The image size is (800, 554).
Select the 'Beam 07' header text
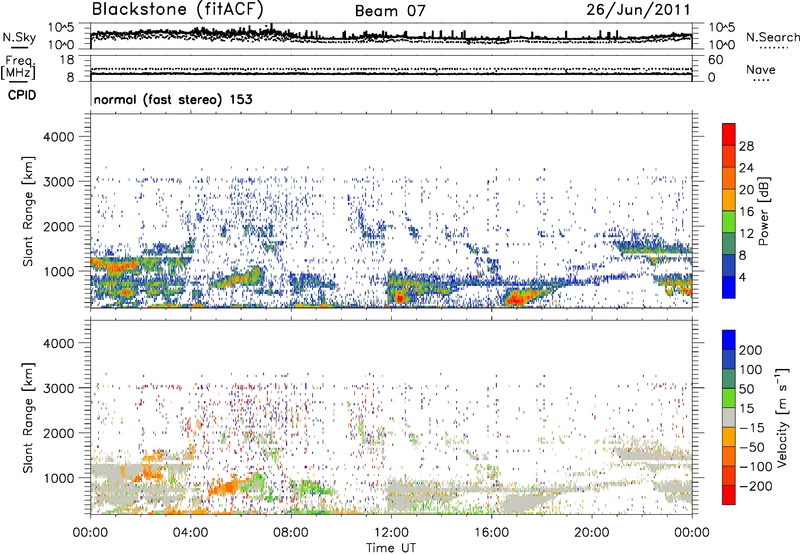[x=390, y=11]
